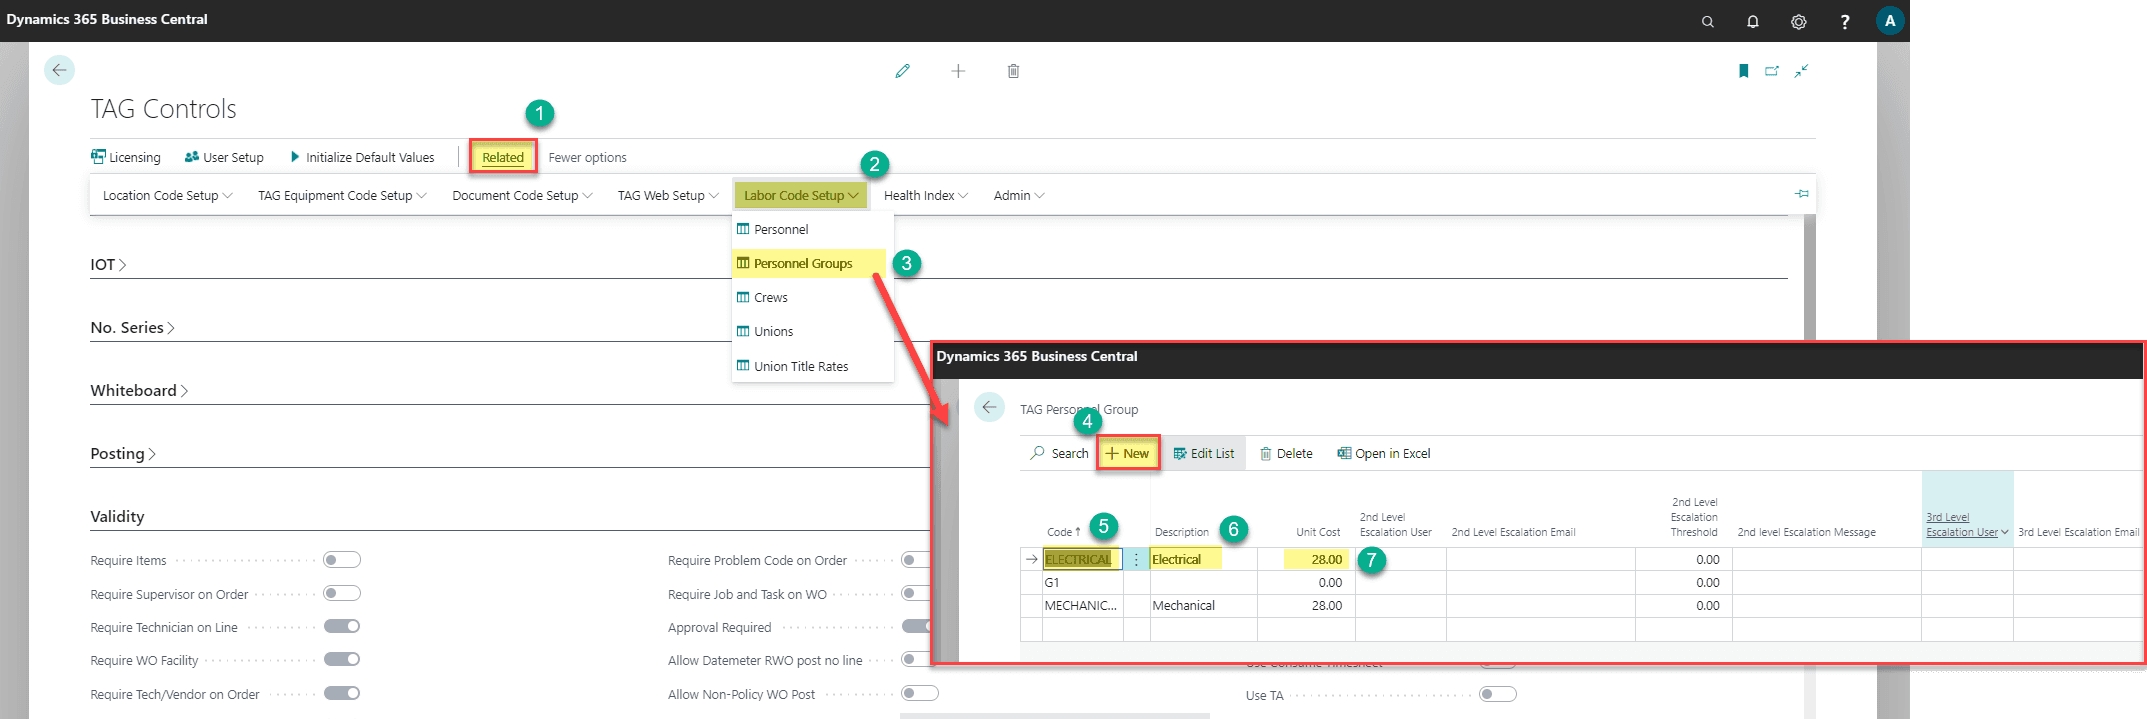
Task: Expand Location Code Setup menu
Action: point(167,195)
